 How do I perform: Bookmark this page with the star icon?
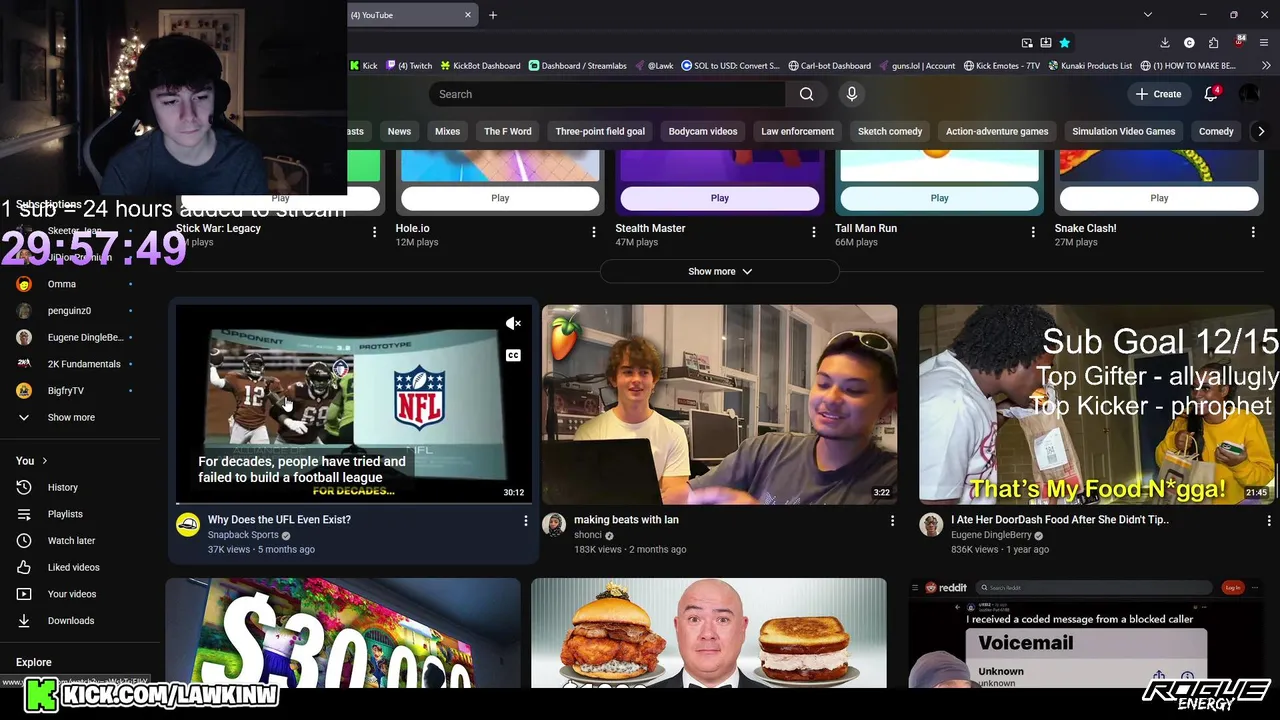pyautogui.click(x=1065, y=43)
